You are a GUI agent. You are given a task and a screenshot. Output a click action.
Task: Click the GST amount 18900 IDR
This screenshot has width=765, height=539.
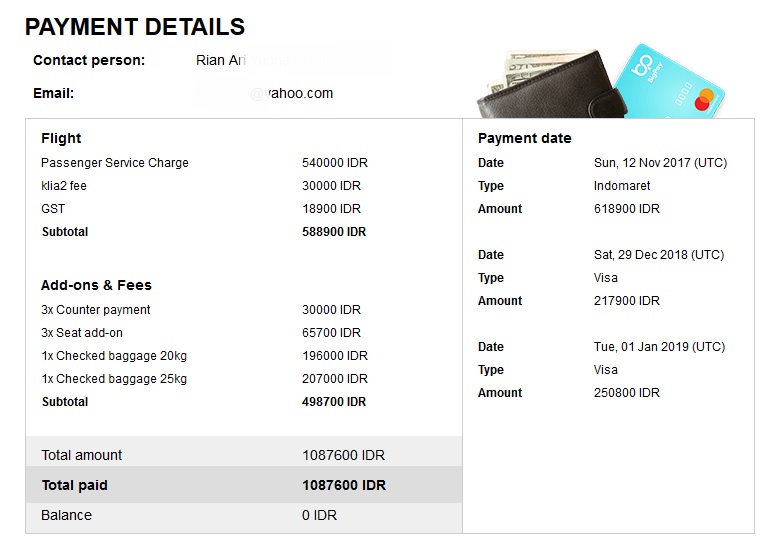pyautogui.click(x=331, y=209)
